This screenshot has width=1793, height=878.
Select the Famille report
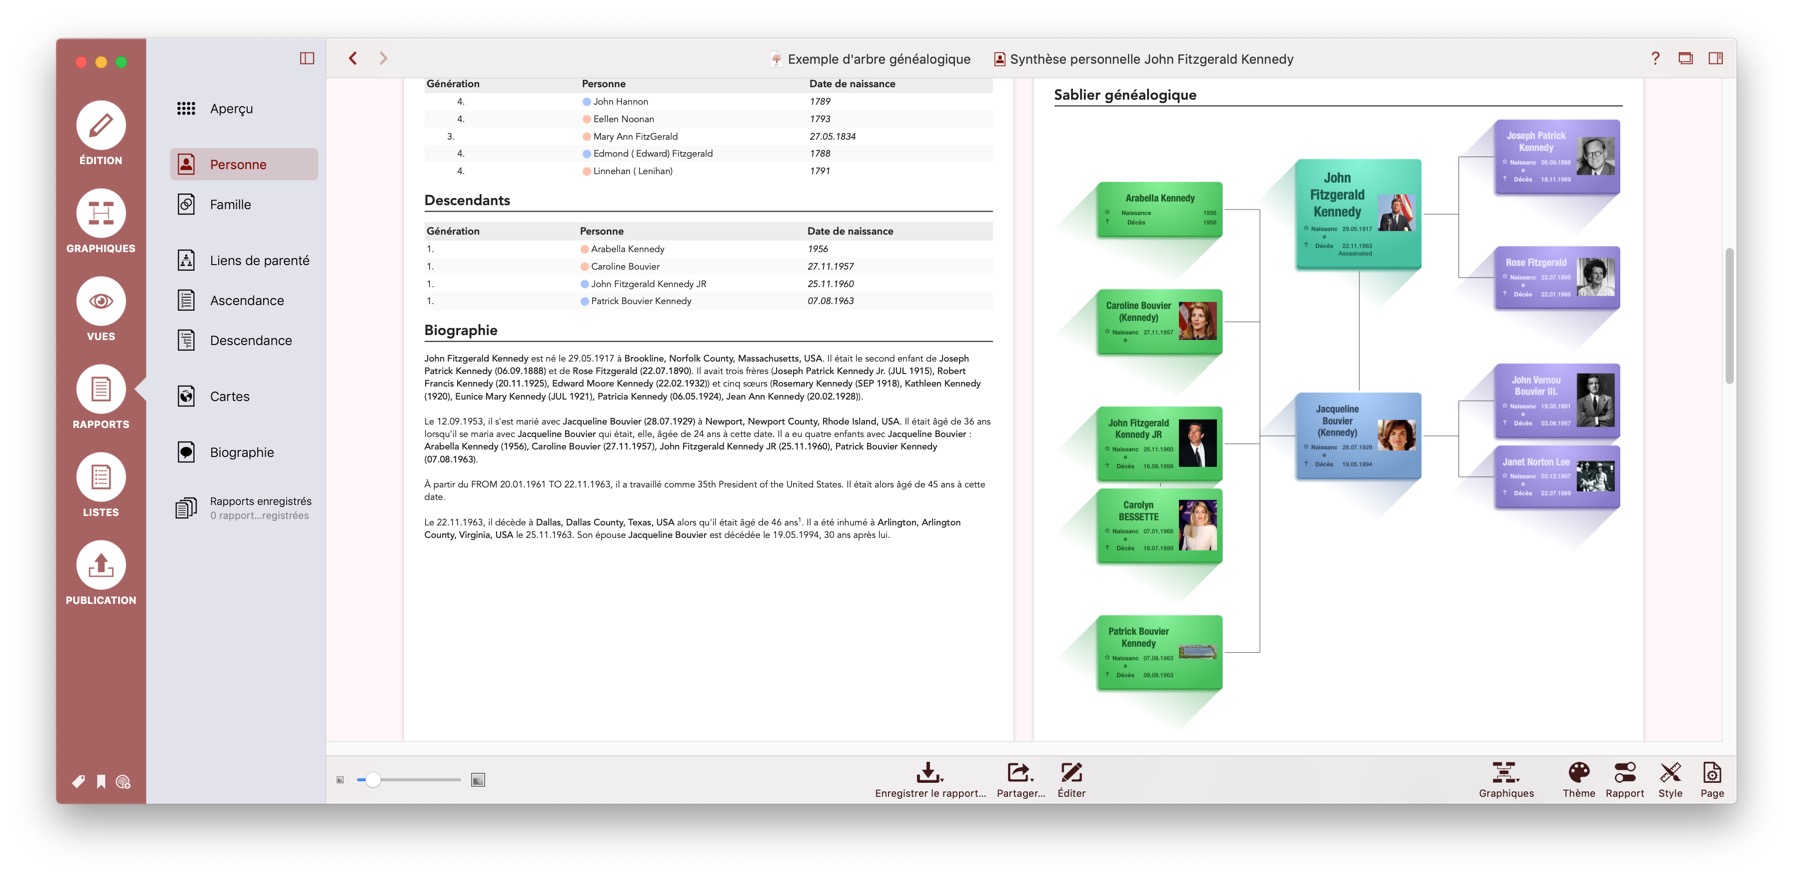pos(244,204)
